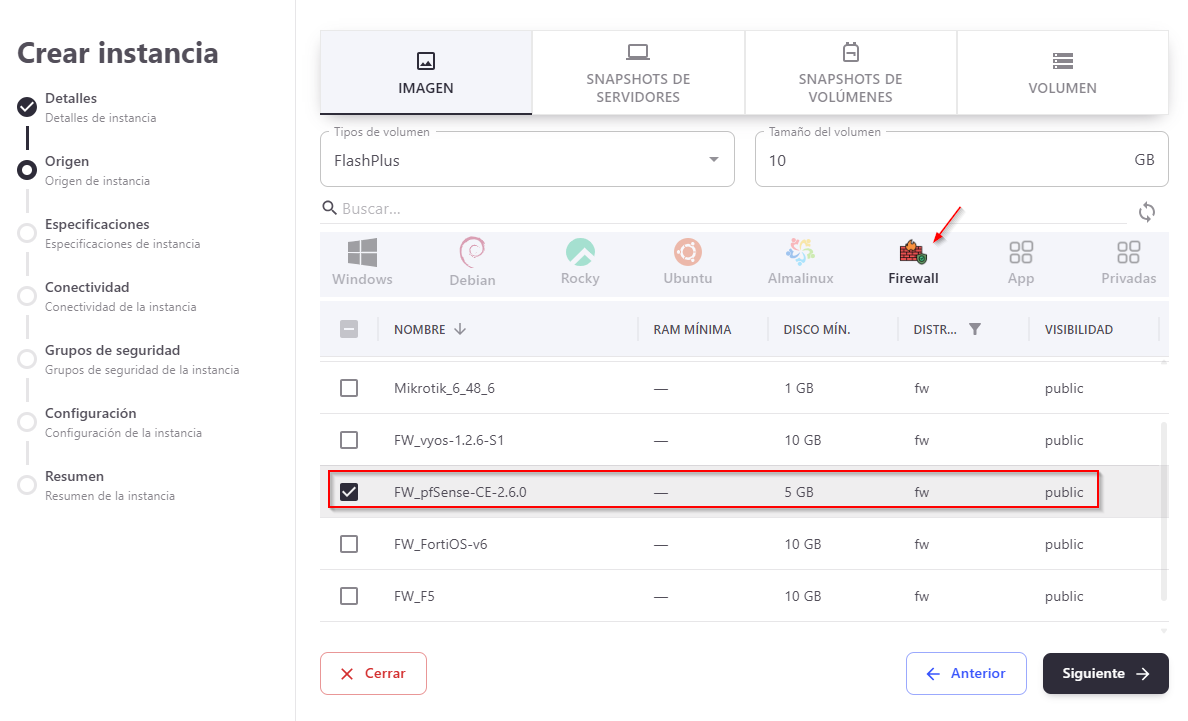The width and height of the screenshot is (1188, 721).
Task: Select the Windows image category icon
Action: pos(362,262)
